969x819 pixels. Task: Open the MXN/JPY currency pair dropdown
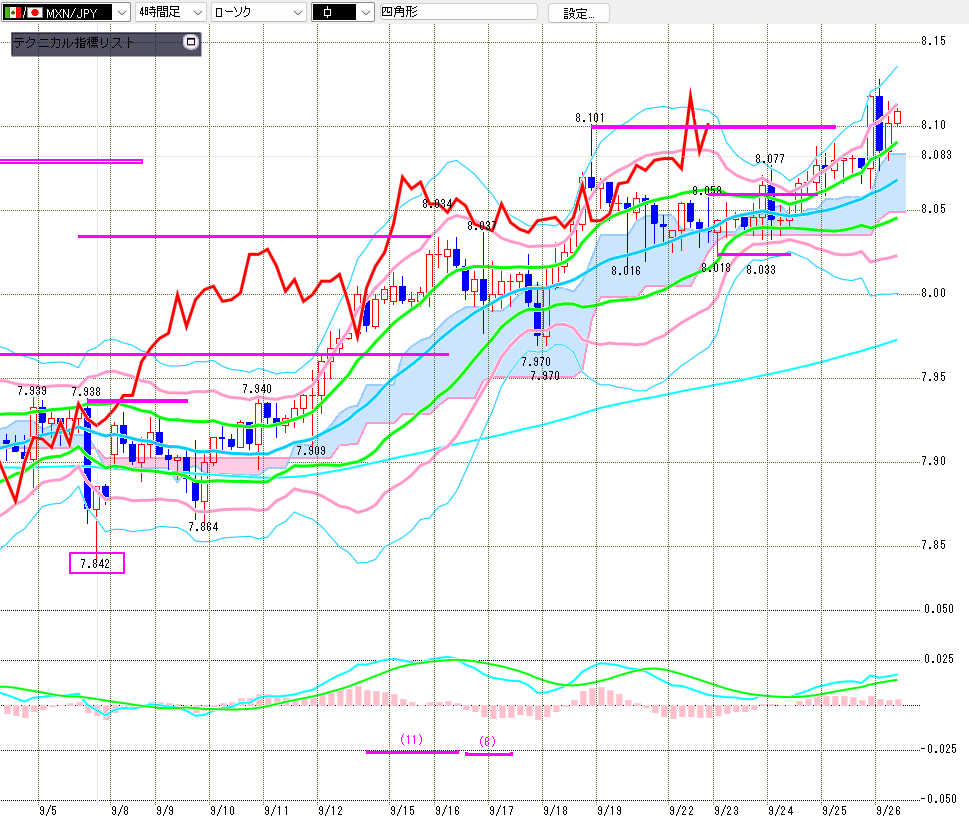(x=121, y=13)
